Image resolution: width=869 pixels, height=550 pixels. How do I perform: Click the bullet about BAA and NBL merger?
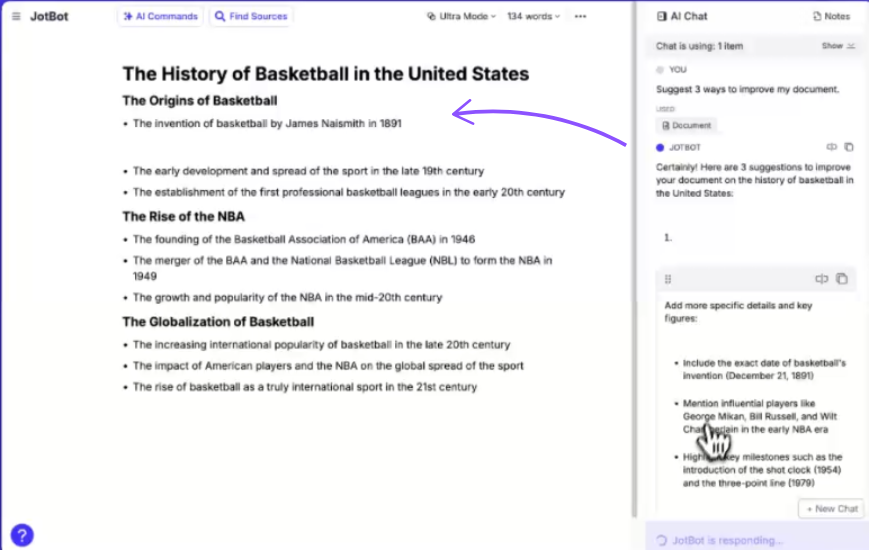click(343, 268)
